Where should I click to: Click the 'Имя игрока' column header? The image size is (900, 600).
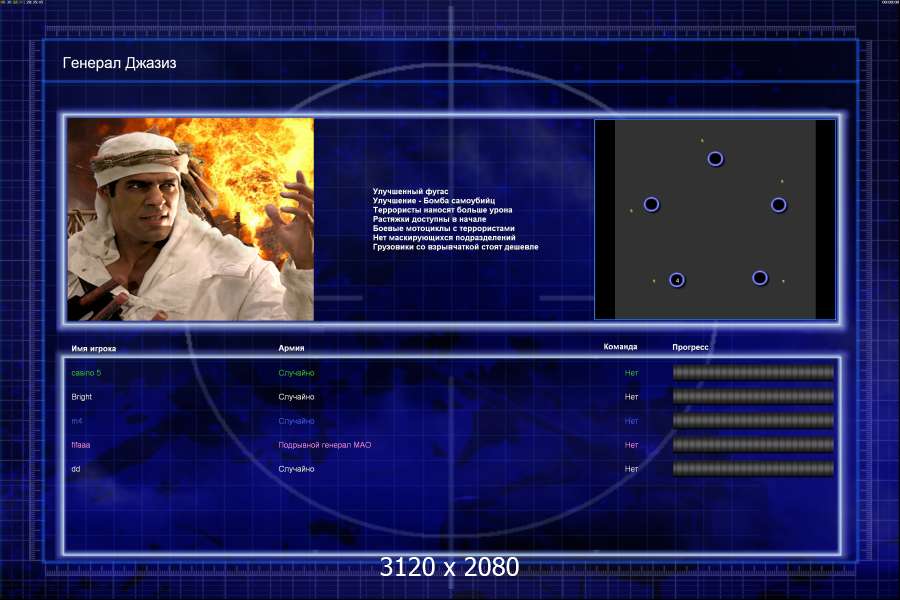coord(94,349)
